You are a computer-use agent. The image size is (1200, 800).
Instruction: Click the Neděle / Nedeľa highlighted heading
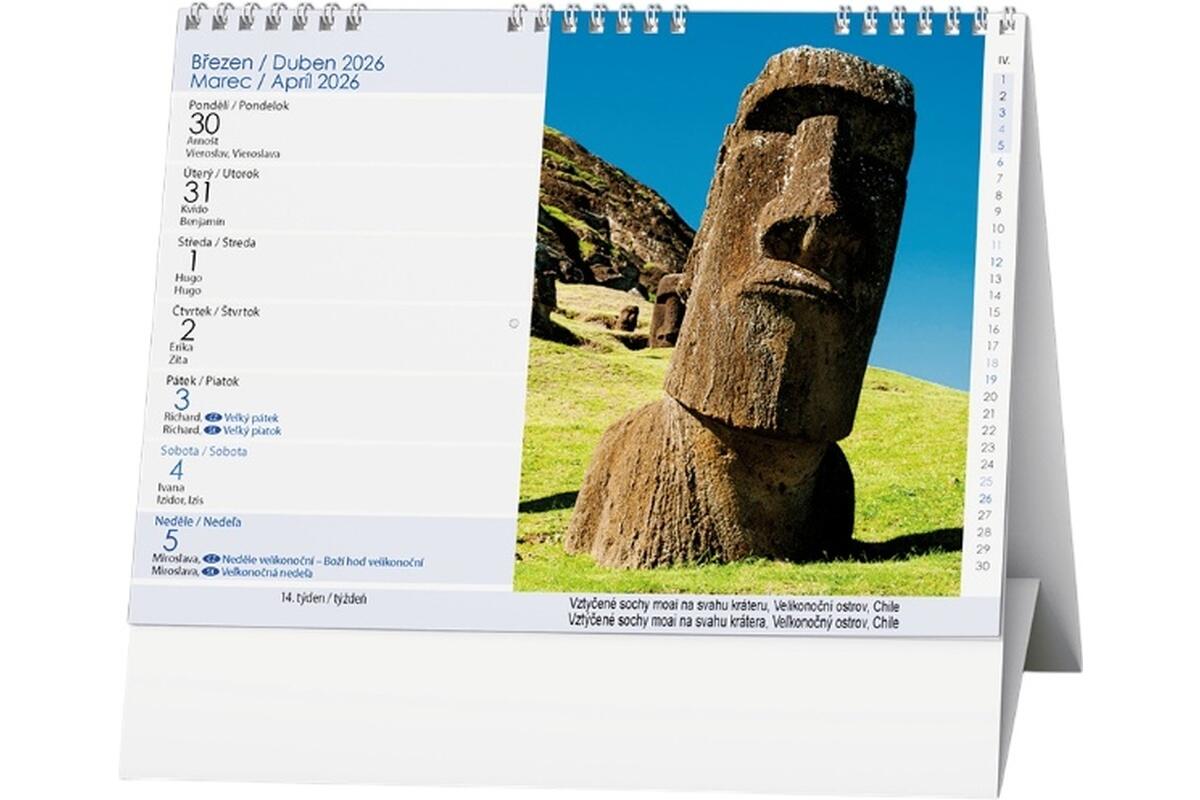(197, 522)
